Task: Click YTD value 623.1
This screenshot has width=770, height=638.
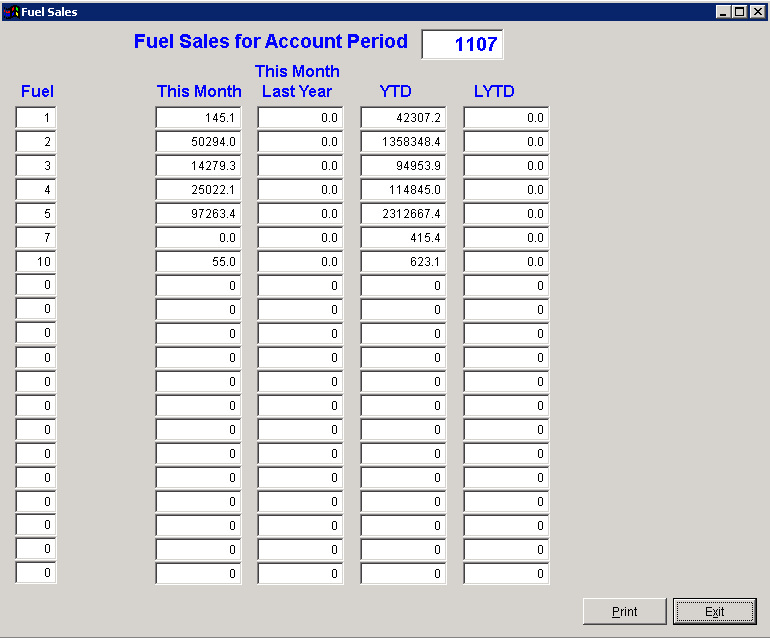Action: tap(403, 262)
